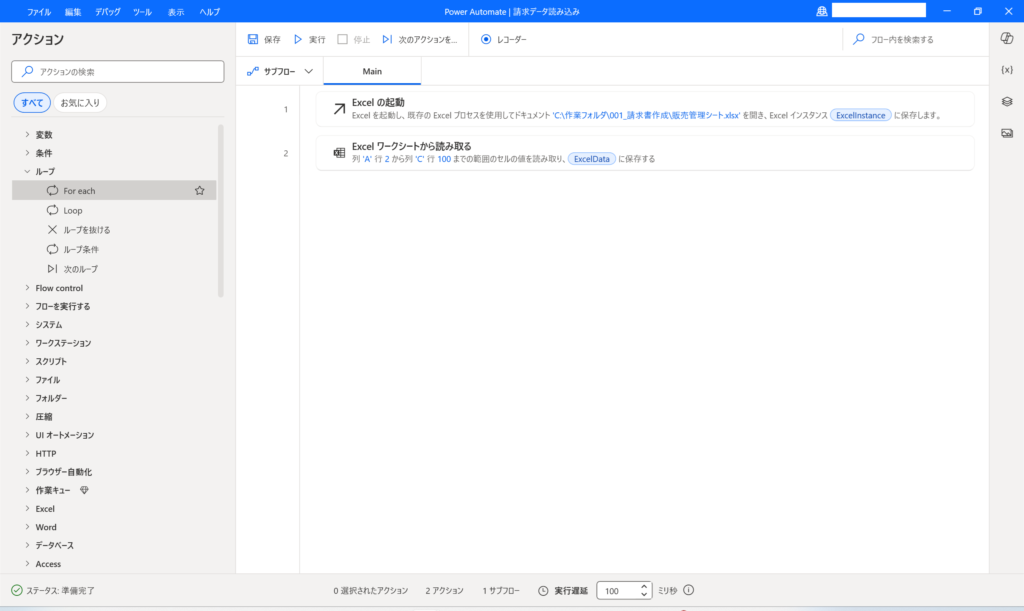The width and height of the screenshot is (1024, 611).
Task: Click the ExcelInstance variable chip
Action: (x=861, y=116)
